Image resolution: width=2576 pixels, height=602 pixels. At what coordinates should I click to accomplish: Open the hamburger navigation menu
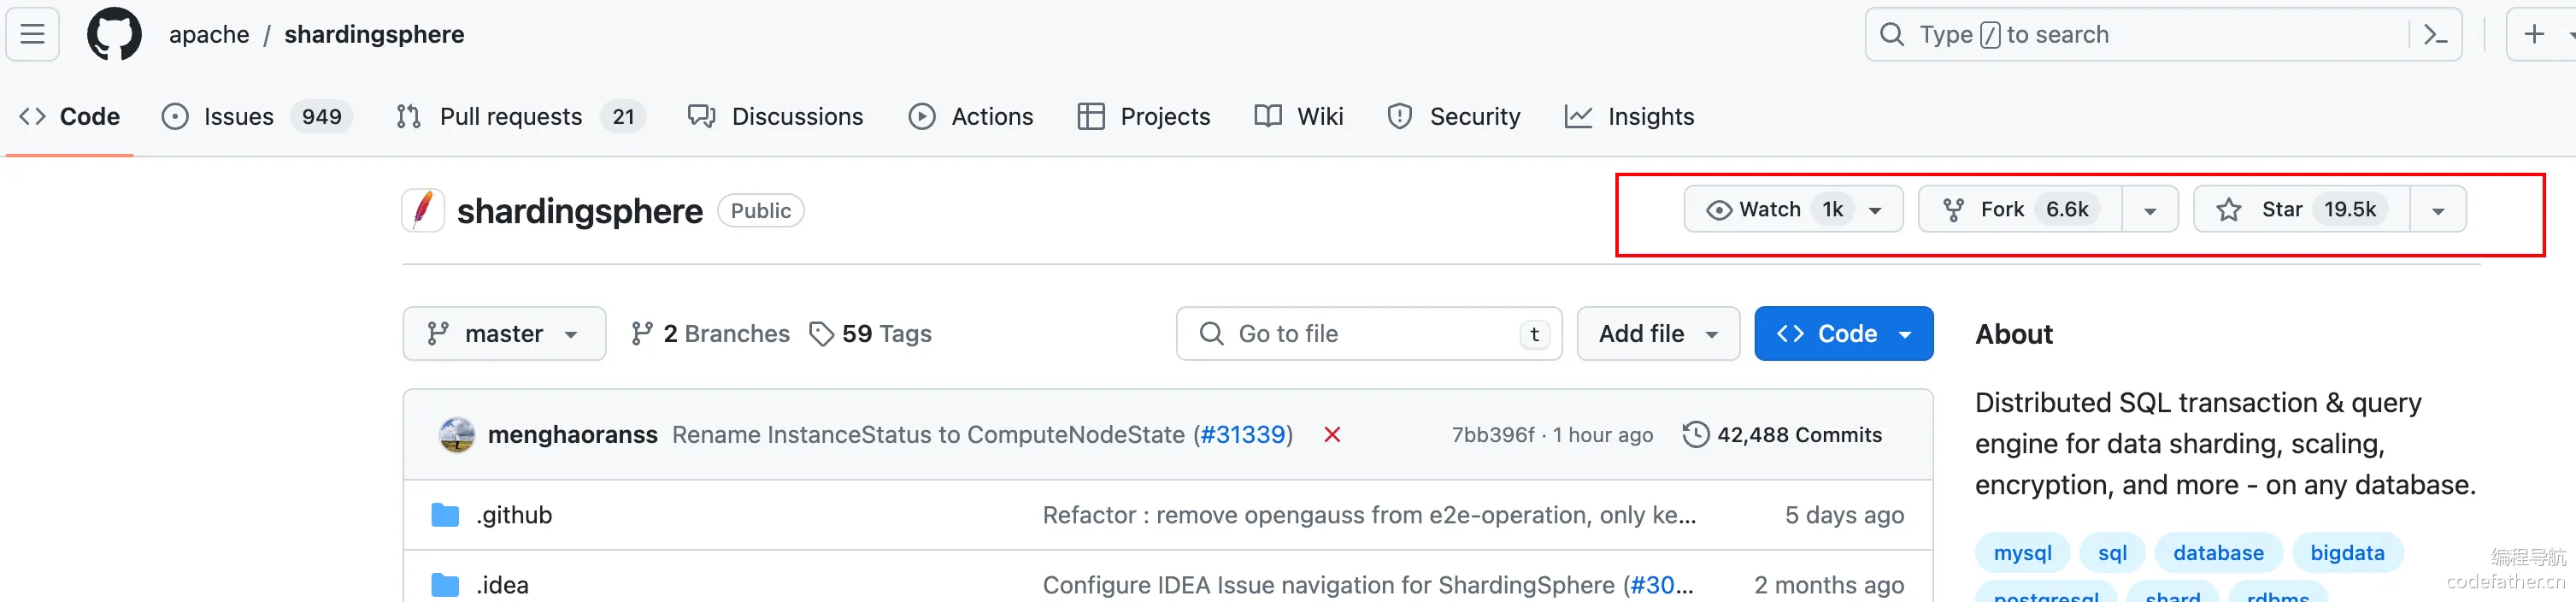pyautogui.click(x=32, y=34)
